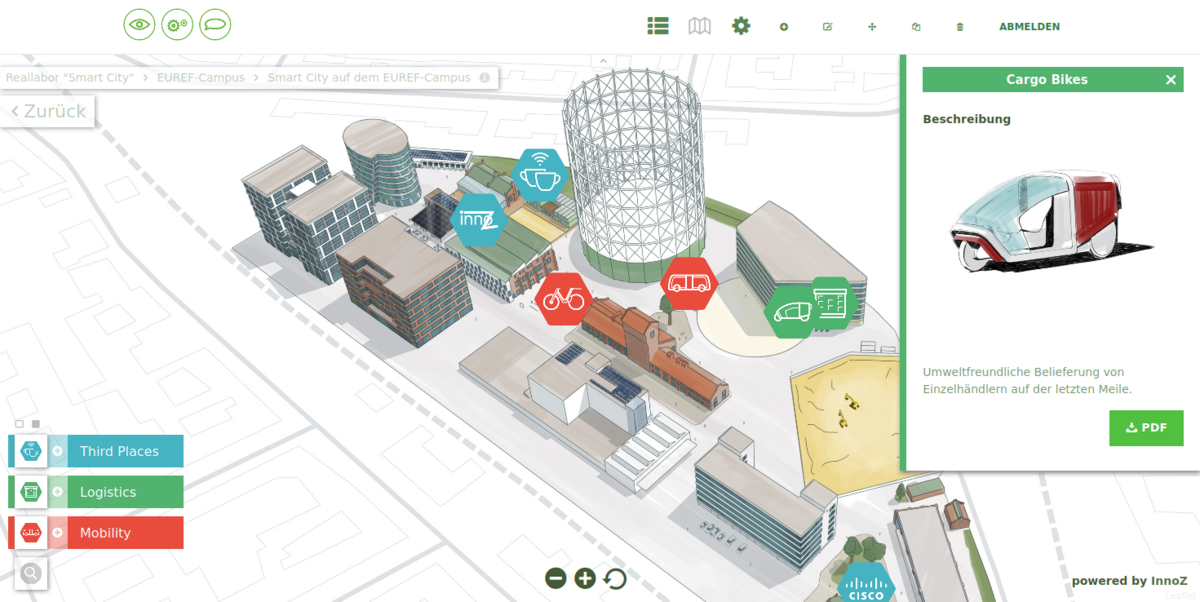Click the red bike hexagon marker on campus
Screen dimensions: 1200x602
point(565,298)
